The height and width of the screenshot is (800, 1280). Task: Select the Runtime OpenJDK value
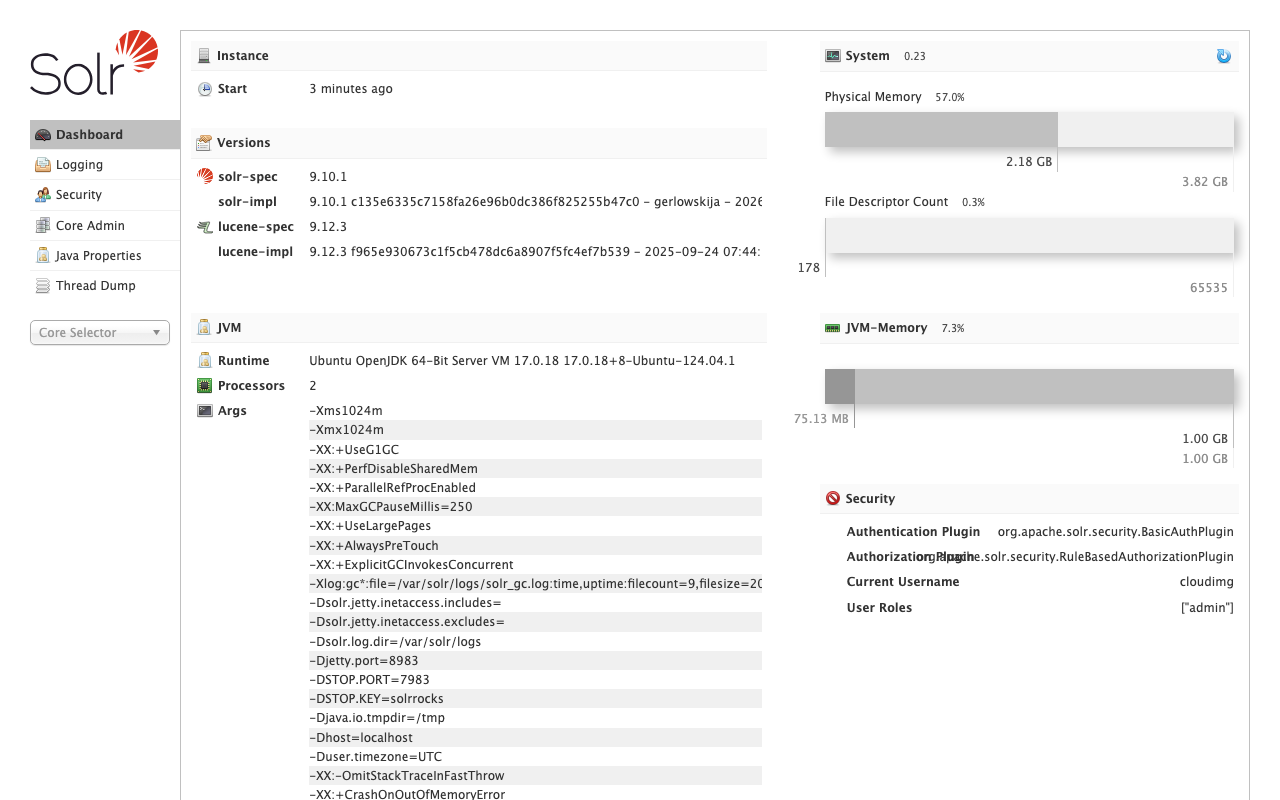pyautogui.click(x=522, y=361)
